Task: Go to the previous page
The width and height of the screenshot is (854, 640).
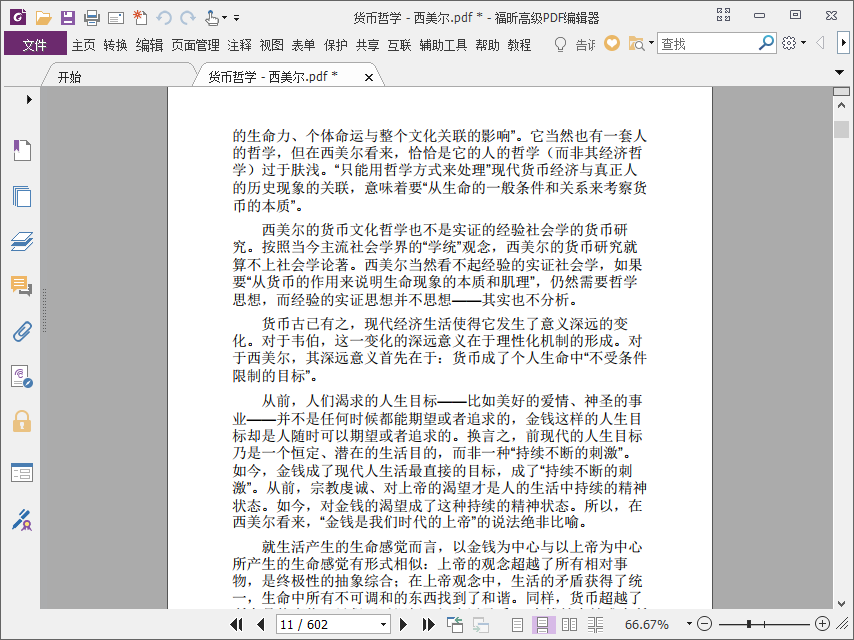Action: click(x=260, y=624)
